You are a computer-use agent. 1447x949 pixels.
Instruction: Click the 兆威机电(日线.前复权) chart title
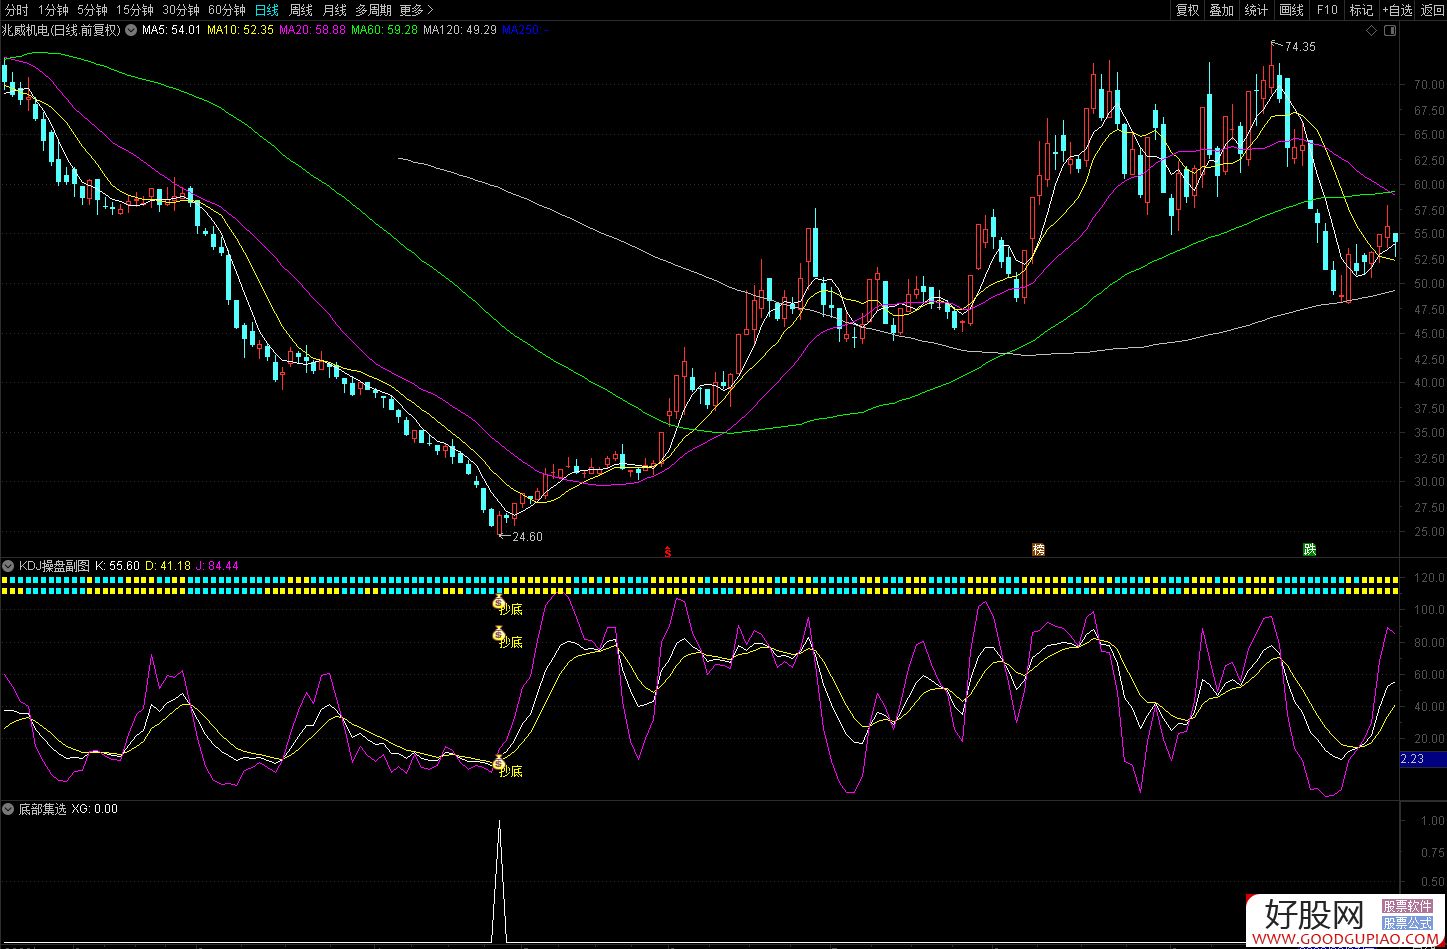(x=61, y=30)
